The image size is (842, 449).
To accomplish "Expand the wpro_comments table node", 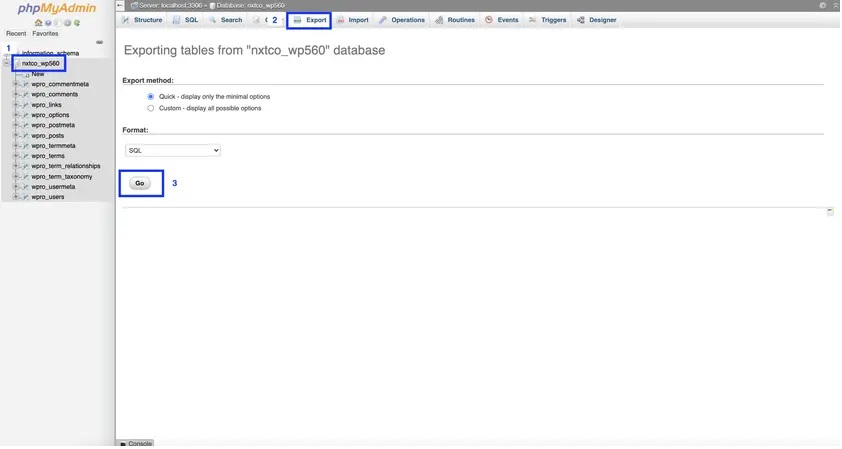I will pyautogui.click(x=16, y=95).
